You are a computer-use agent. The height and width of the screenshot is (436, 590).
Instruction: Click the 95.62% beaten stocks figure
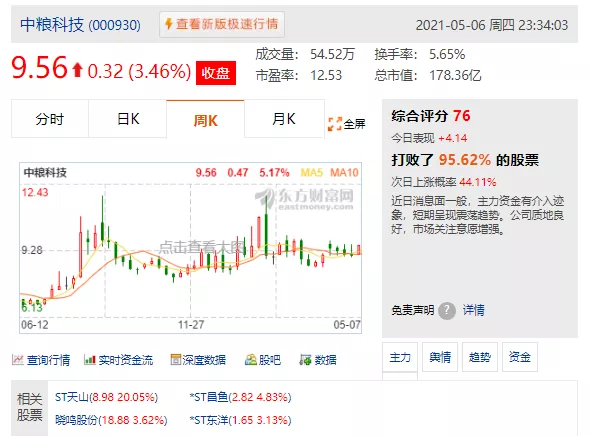[465, 160]
